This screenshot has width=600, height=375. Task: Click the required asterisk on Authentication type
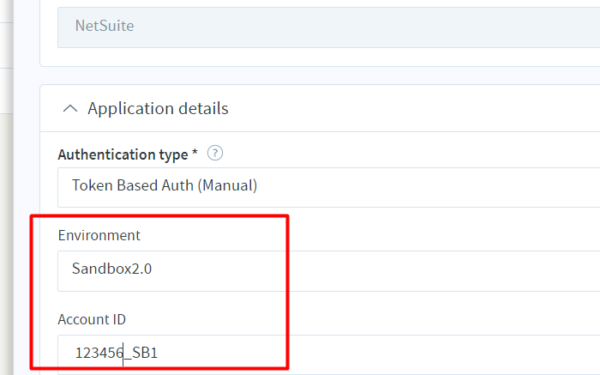point(195,152)
